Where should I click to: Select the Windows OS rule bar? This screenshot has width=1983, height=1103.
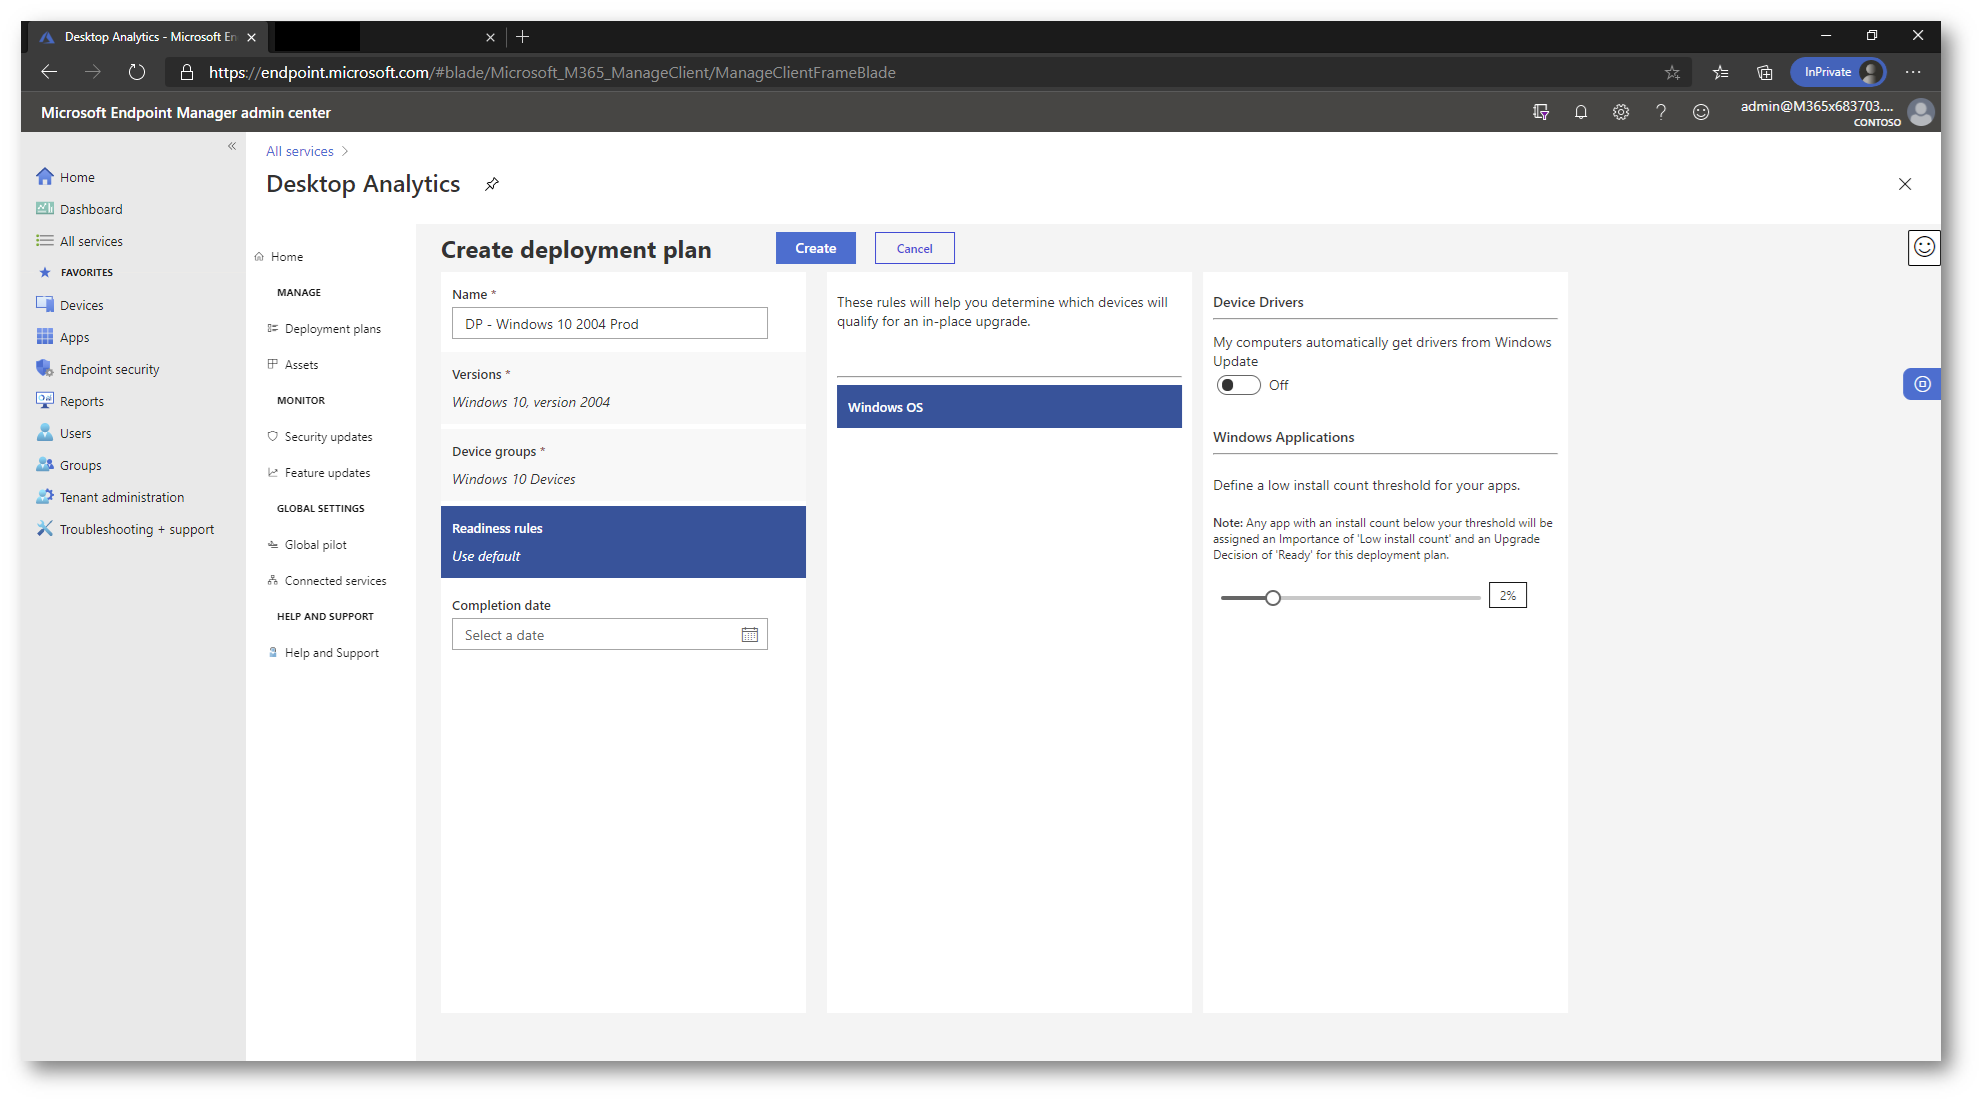coord(1009,407)
